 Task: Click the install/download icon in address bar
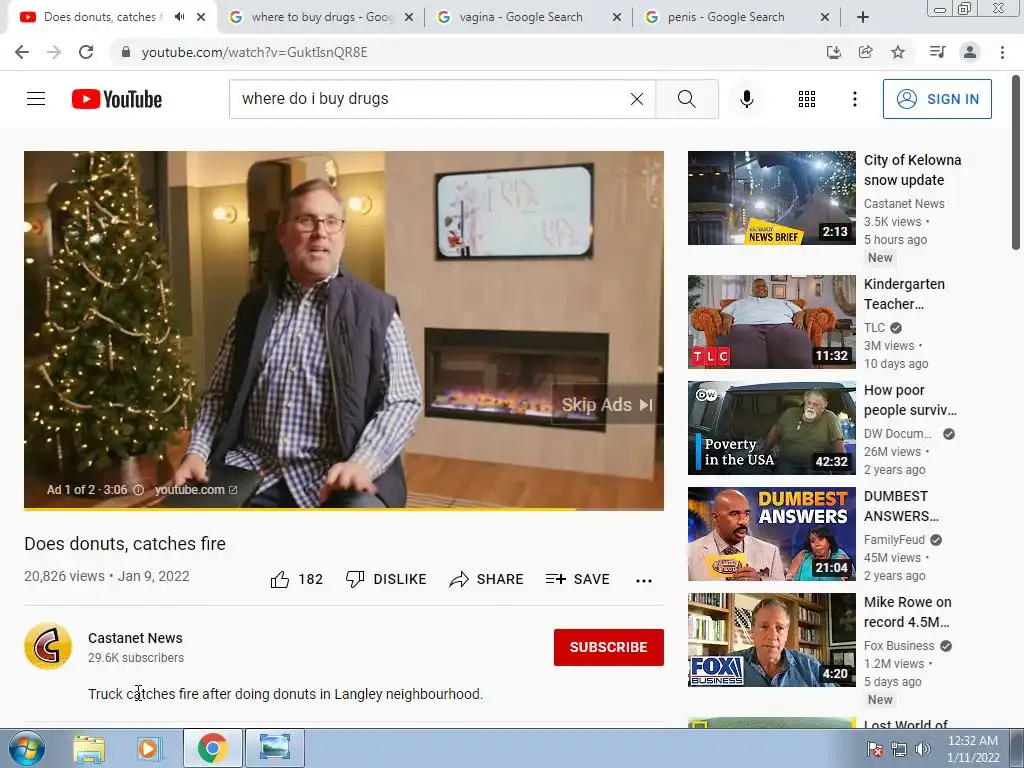point(833,52)
